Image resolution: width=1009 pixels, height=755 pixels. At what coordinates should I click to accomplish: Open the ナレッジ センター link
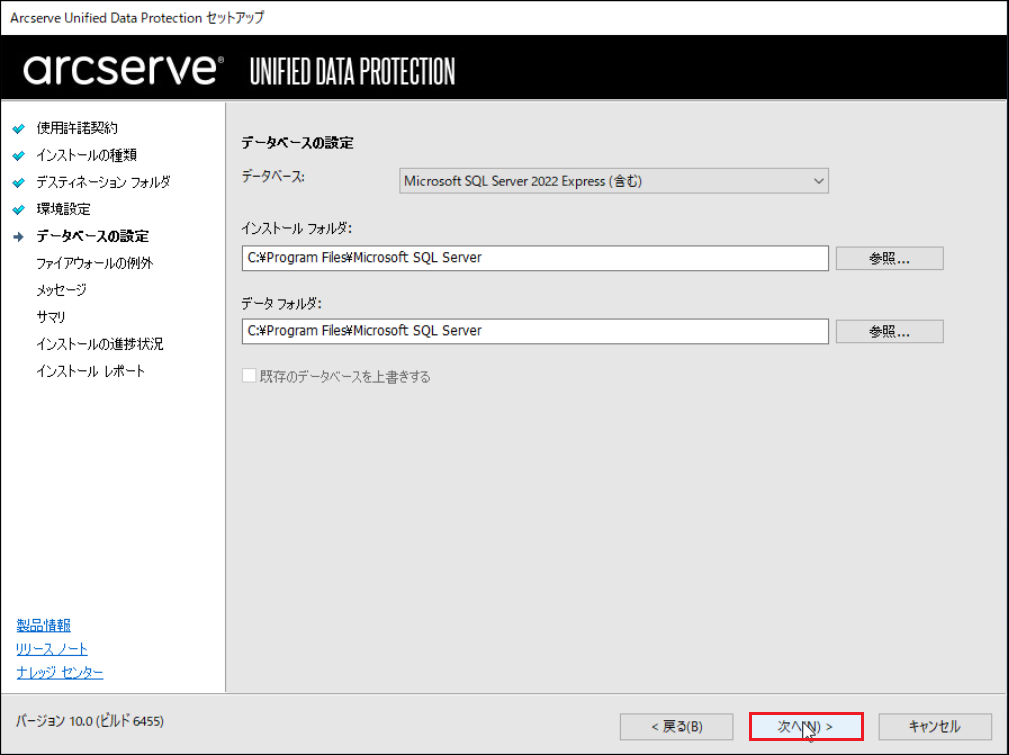[59, 673]
